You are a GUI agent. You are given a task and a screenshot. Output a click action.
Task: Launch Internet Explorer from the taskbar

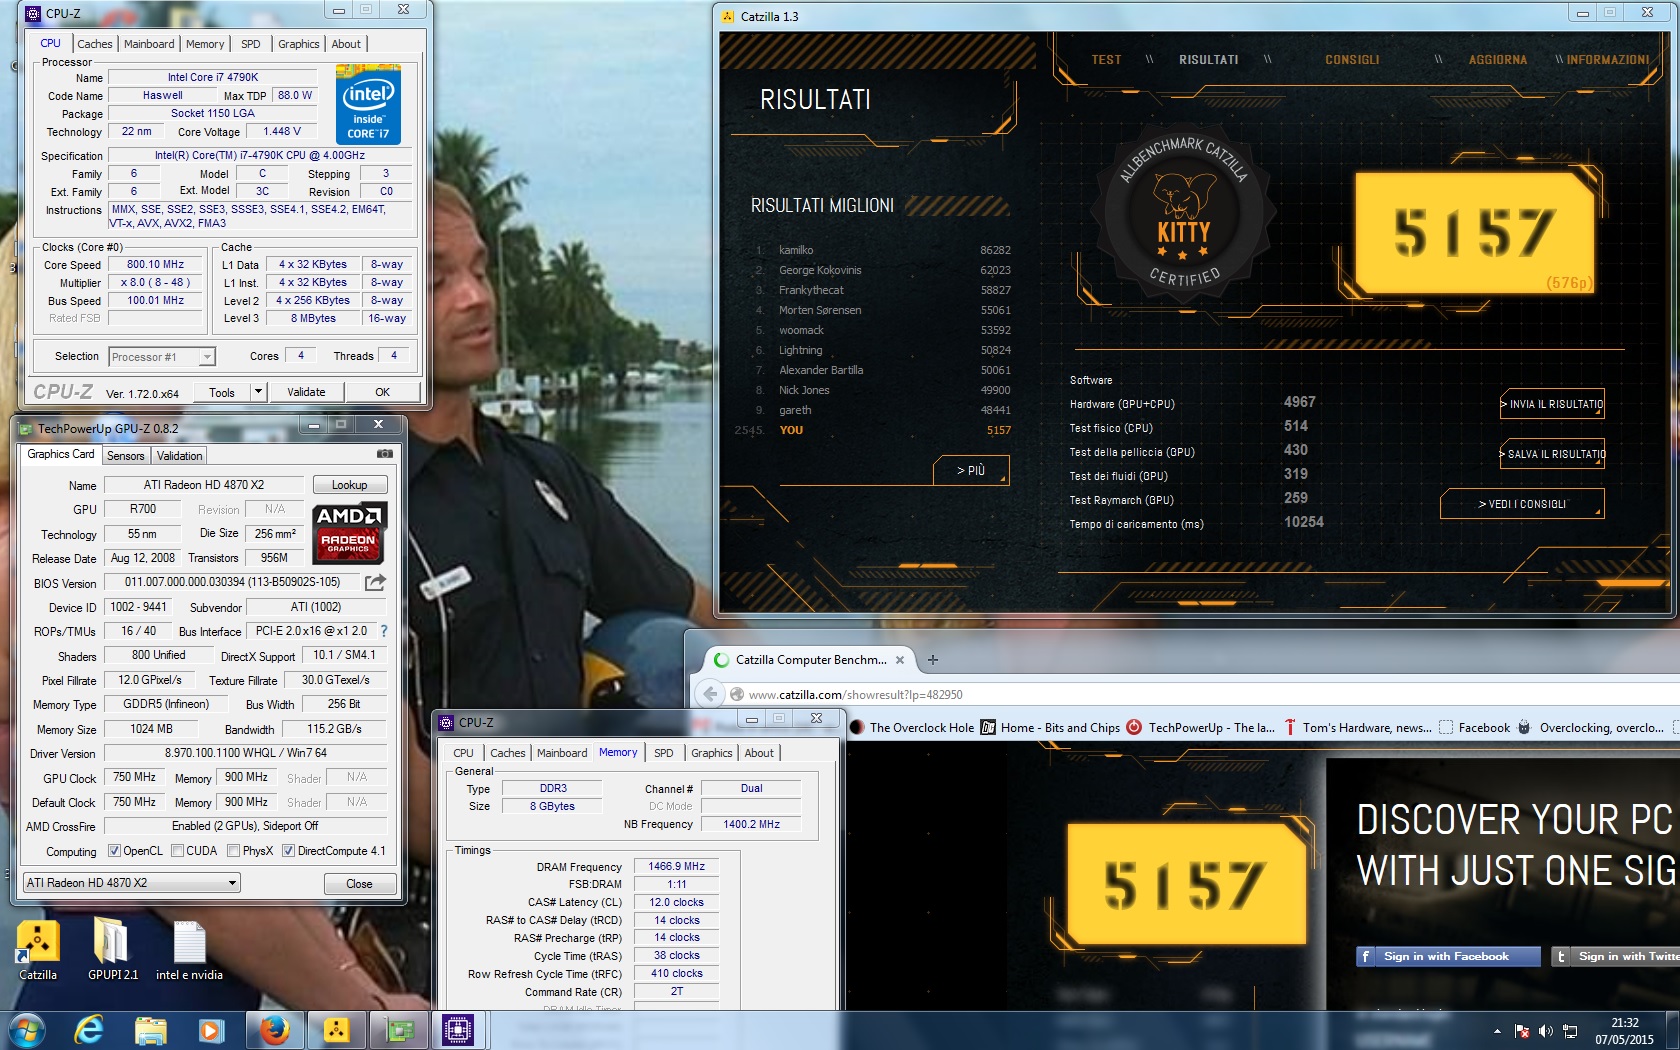(x=89, y=1030)
